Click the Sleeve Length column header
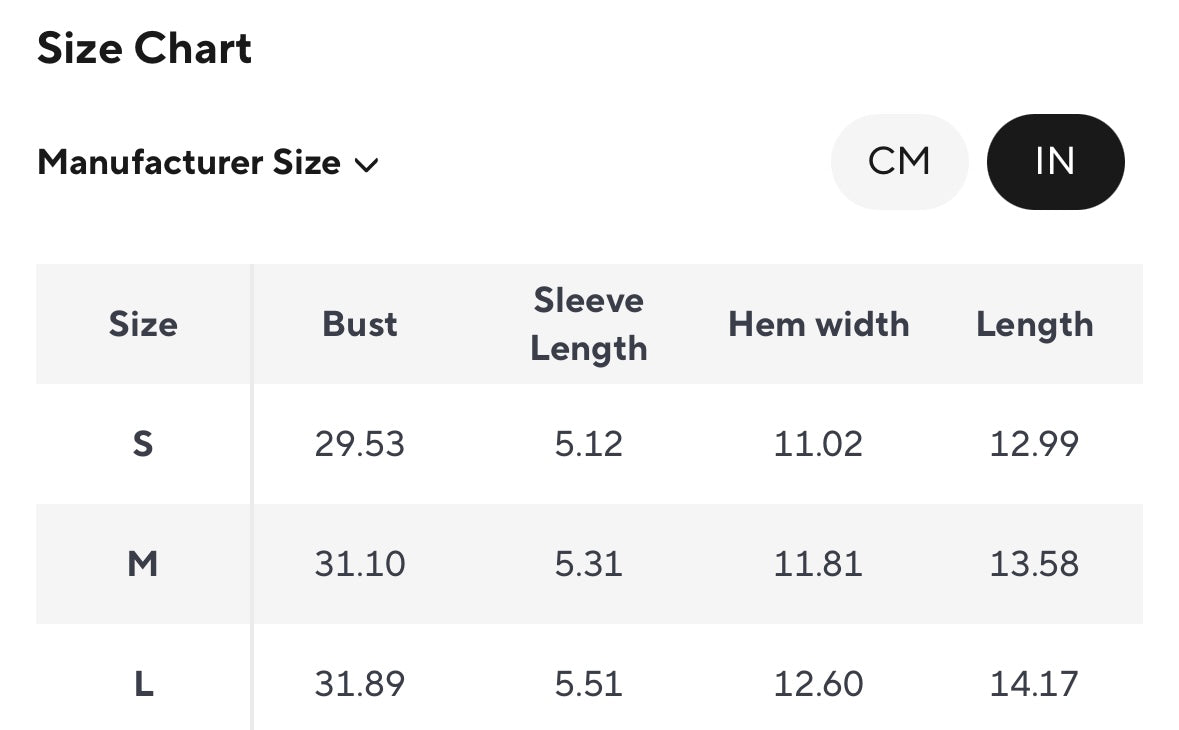1179x730 pixels. [x=589, y=324]
